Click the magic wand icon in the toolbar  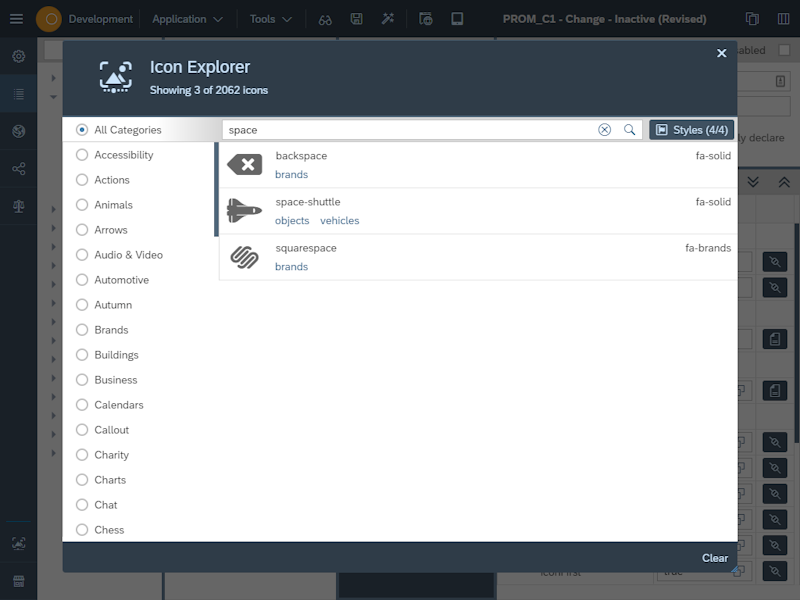390,18
